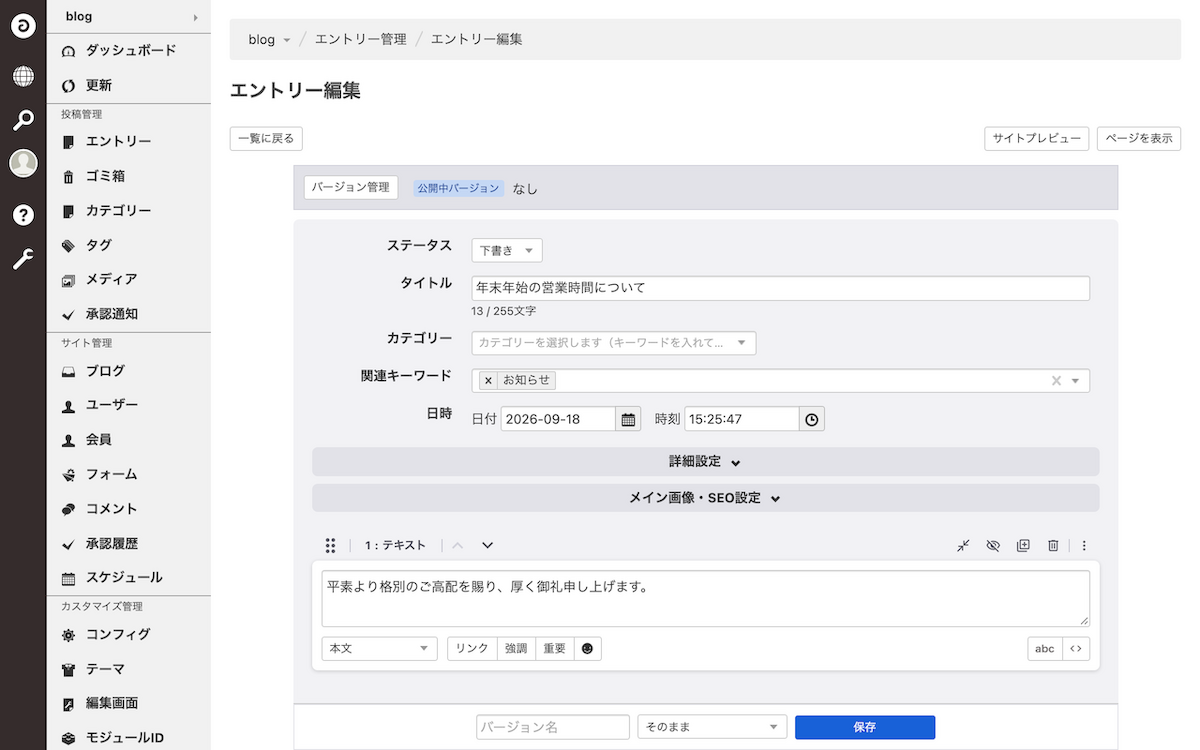
Task: Open ダッシュボード in sidebar
Action: (x=129, y=50)
